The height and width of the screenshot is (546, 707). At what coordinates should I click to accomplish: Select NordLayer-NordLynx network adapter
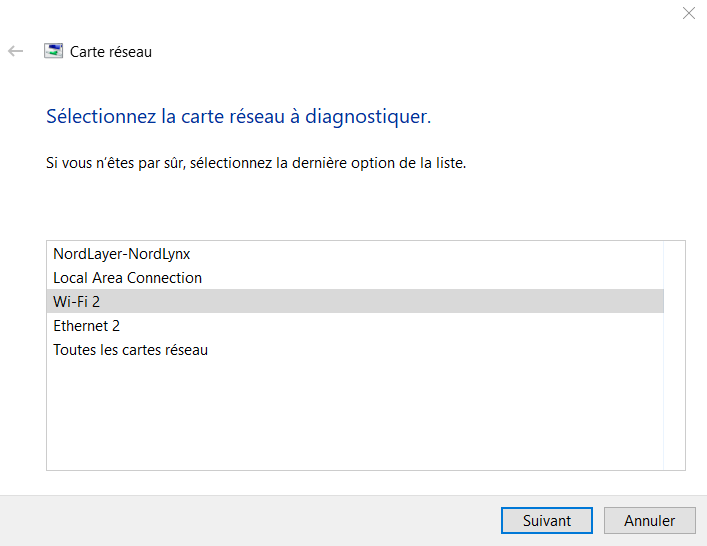click(121, 254)
